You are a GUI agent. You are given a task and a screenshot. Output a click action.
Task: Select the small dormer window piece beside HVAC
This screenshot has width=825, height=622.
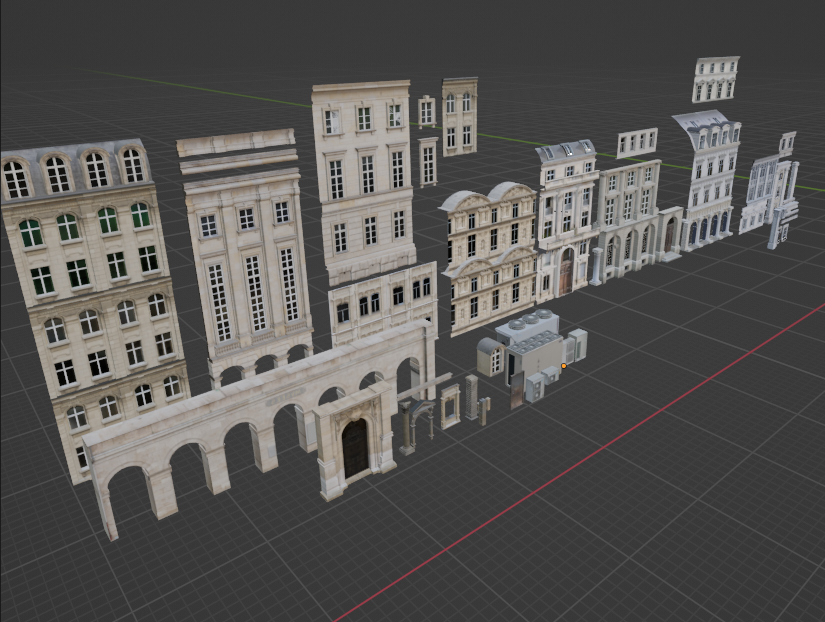point(490,357)
